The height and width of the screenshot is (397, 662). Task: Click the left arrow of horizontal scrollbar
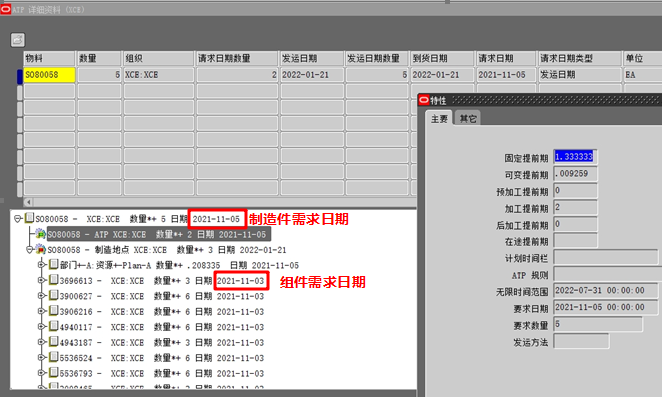29,202
